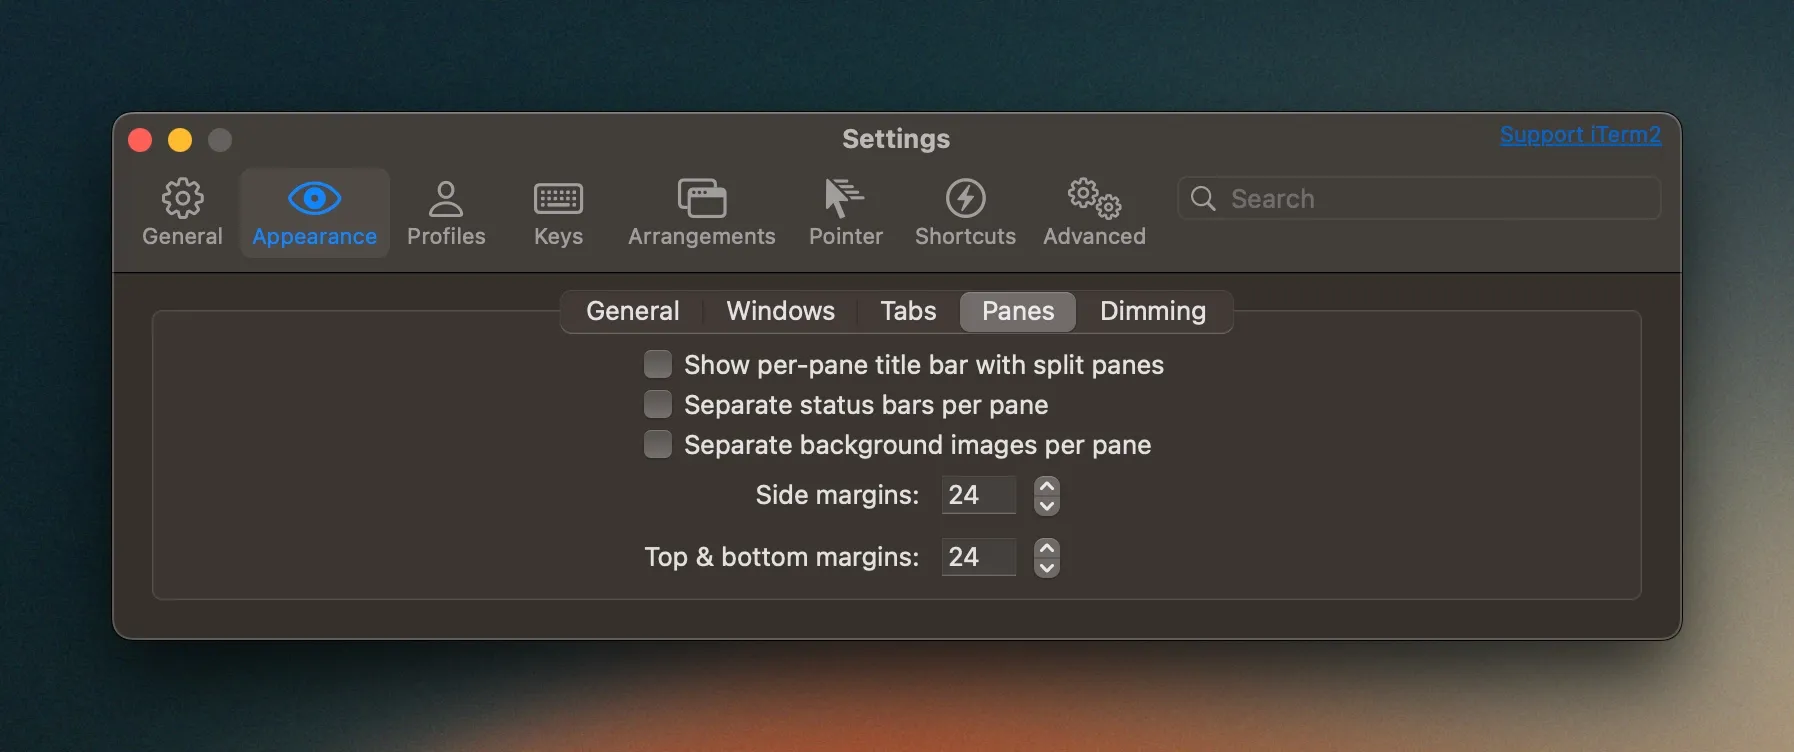Viewport: 1794px width, 752px height.
Task: Switch to the Windows tab
Action: 780,311
